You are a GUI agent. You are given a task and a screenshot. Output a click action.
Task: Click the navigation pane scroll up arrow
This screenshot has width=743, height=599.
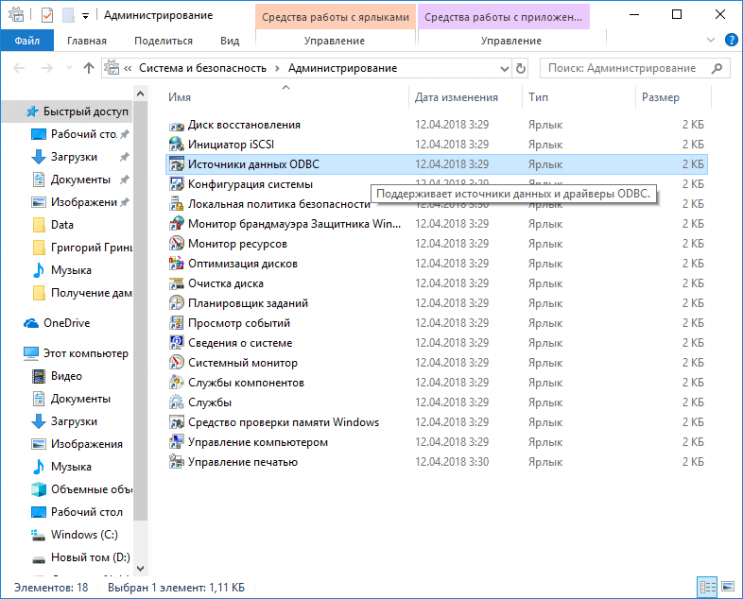pos(140,94)
